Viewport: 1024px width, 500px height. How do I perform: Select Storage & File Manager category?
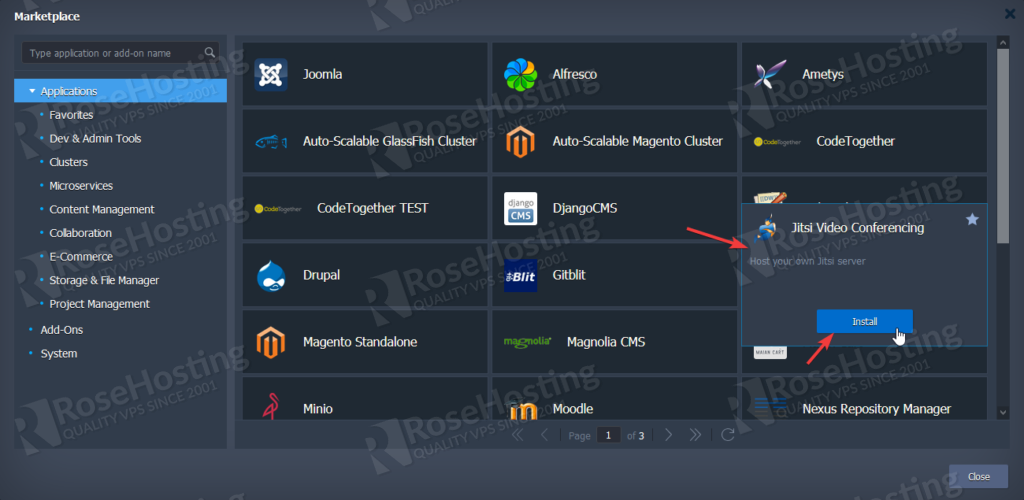click(x=104, y=280)
